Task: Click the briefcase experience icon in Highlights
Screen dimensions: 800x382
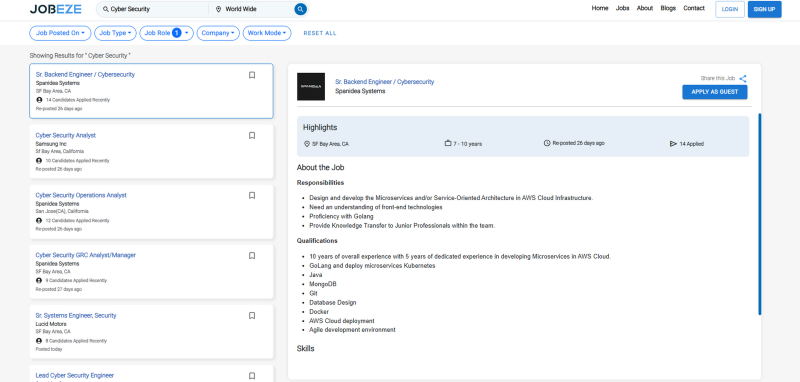Action: (448, 143)
